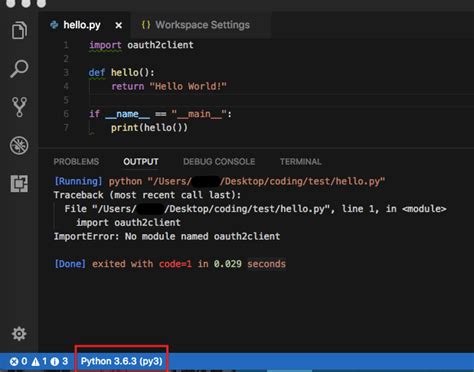Click the 'def' keyword on line 3
The height and width of the screenshot is (372, 474).
(x=97, y=72)
